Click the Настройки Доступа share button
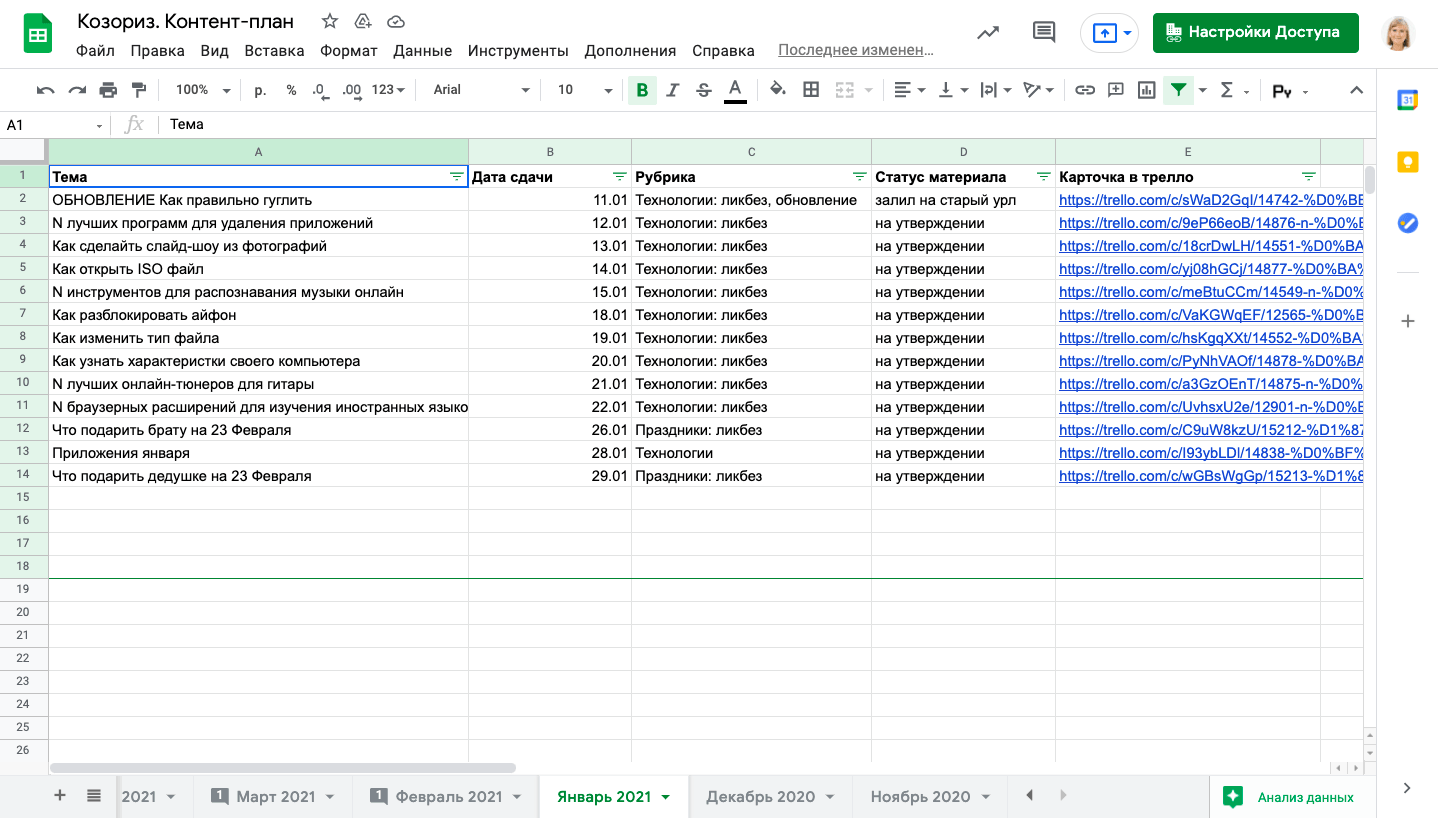The image size is (1438, 818). tap(1255, 32)
